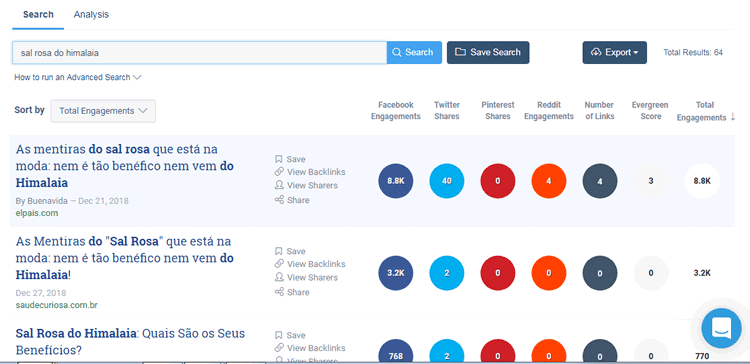Click the blue Search button

coord(414,53)
